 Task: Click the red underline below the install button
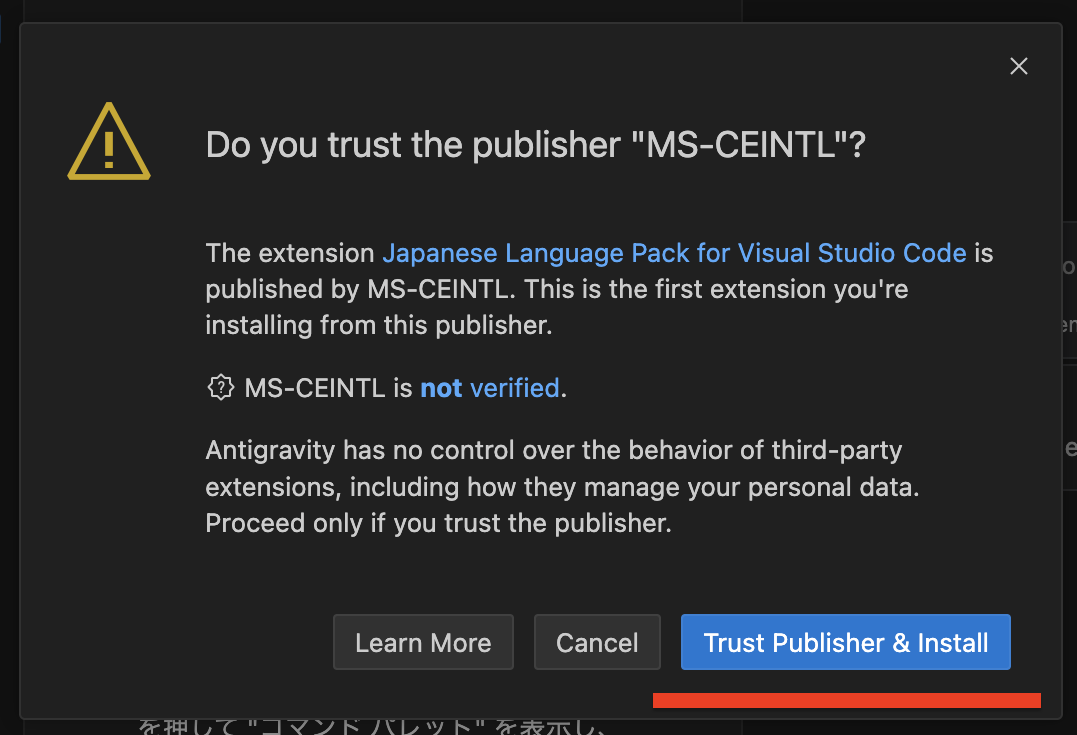click(846, 700)
